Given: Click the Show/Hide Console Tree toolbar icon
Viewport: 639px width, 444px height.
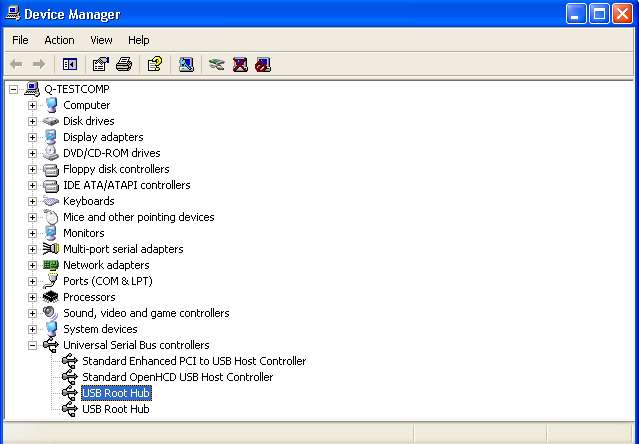Looking at the screenshot, I should coord(69,64).
